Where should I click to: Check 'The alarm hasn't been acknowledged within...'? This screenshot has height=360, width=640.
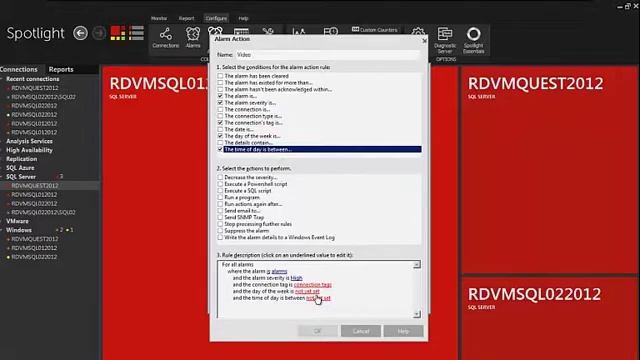[x=220, y=89]
